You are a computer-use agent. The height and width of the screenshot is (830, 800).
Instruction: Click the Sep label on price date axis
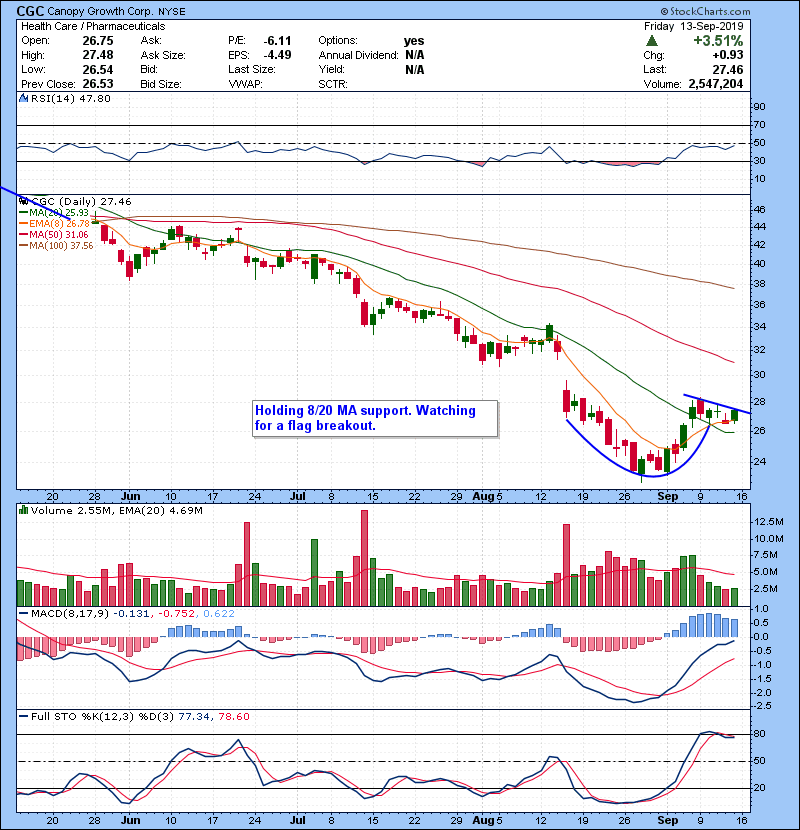[667, 497]
